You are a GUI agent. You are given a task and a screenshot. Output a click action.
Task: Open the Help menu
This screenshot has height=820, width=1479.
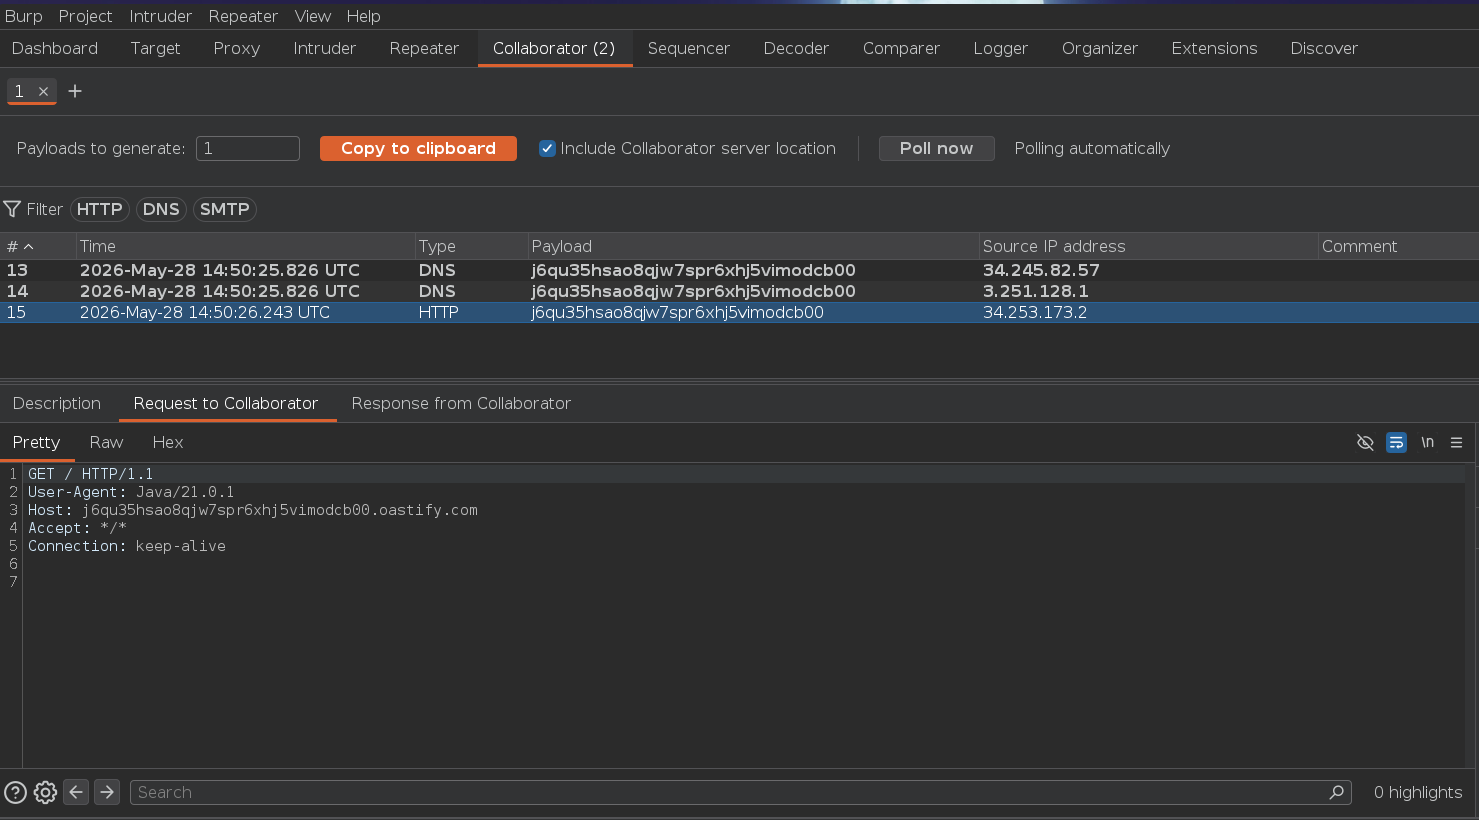click(x=363, y=16)
